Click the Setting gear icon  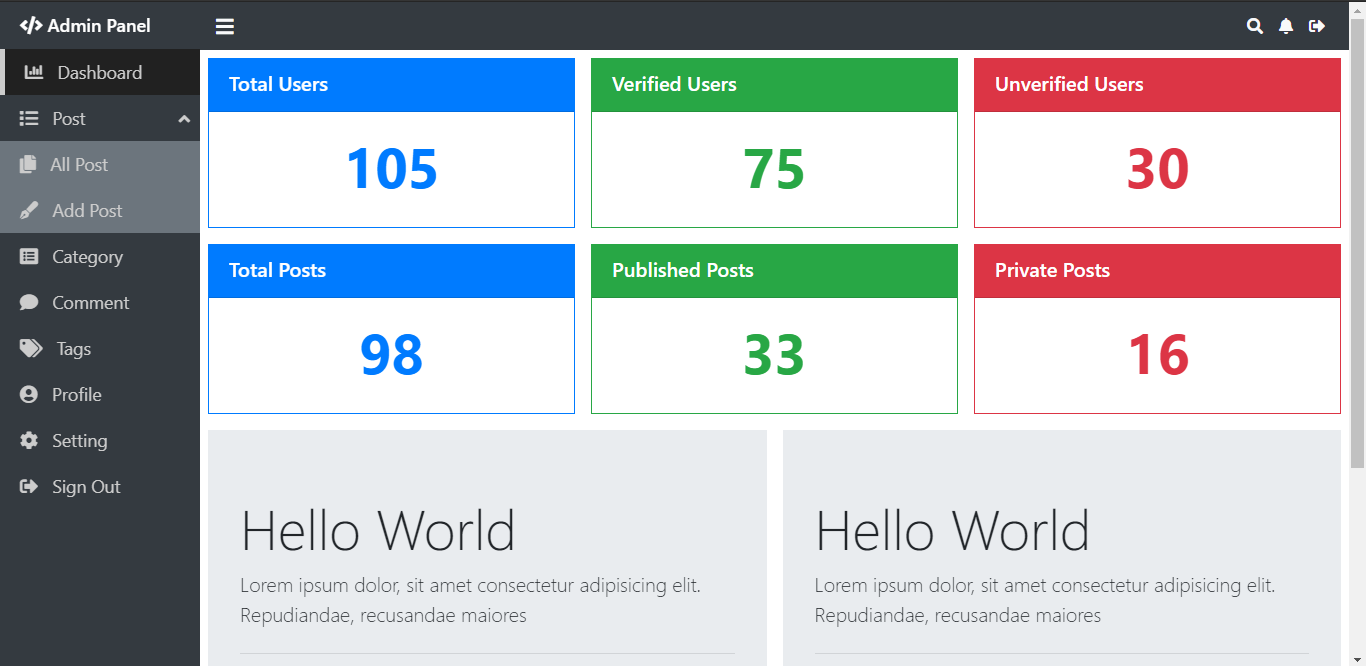pyautogui.click(x=28, y=440)
